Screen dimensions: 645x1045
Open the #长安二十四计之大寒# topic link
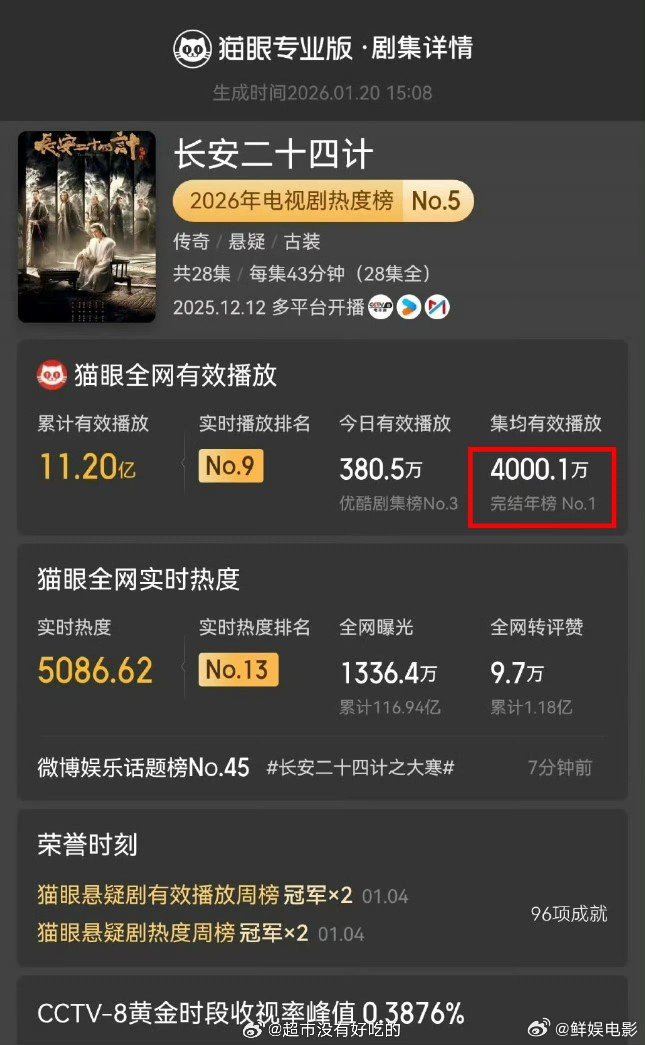coord(360,768)
